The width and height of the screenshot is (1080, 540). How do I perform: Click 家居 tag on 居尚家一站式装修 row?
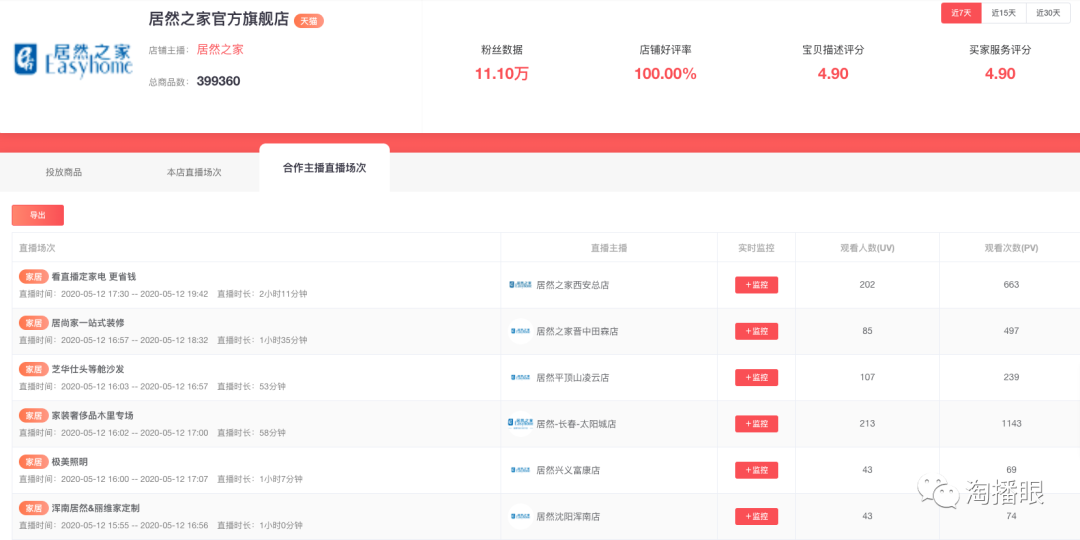click(x=34, y=323)
